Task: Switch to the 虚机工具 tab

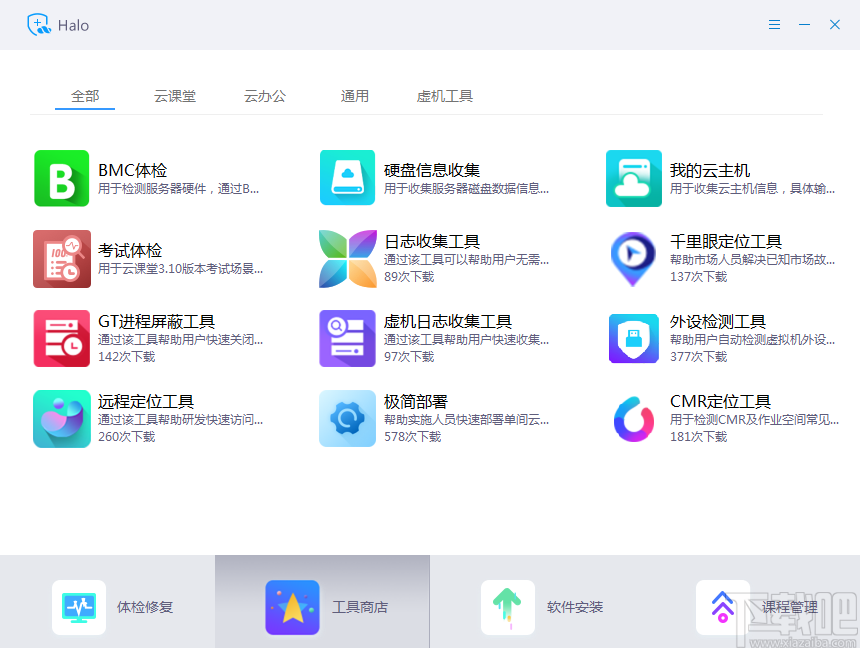Action: [x=444, y=95]
